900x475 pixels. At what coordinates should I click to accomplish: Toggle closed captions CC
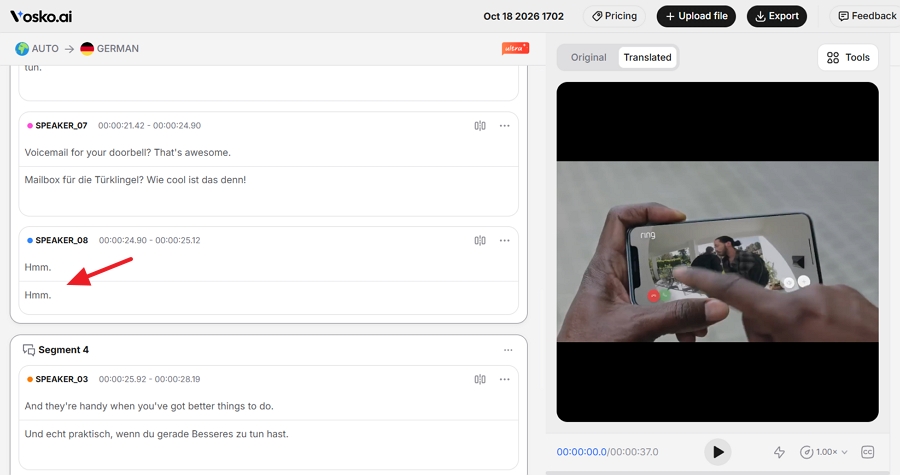(x=867, y=452)
